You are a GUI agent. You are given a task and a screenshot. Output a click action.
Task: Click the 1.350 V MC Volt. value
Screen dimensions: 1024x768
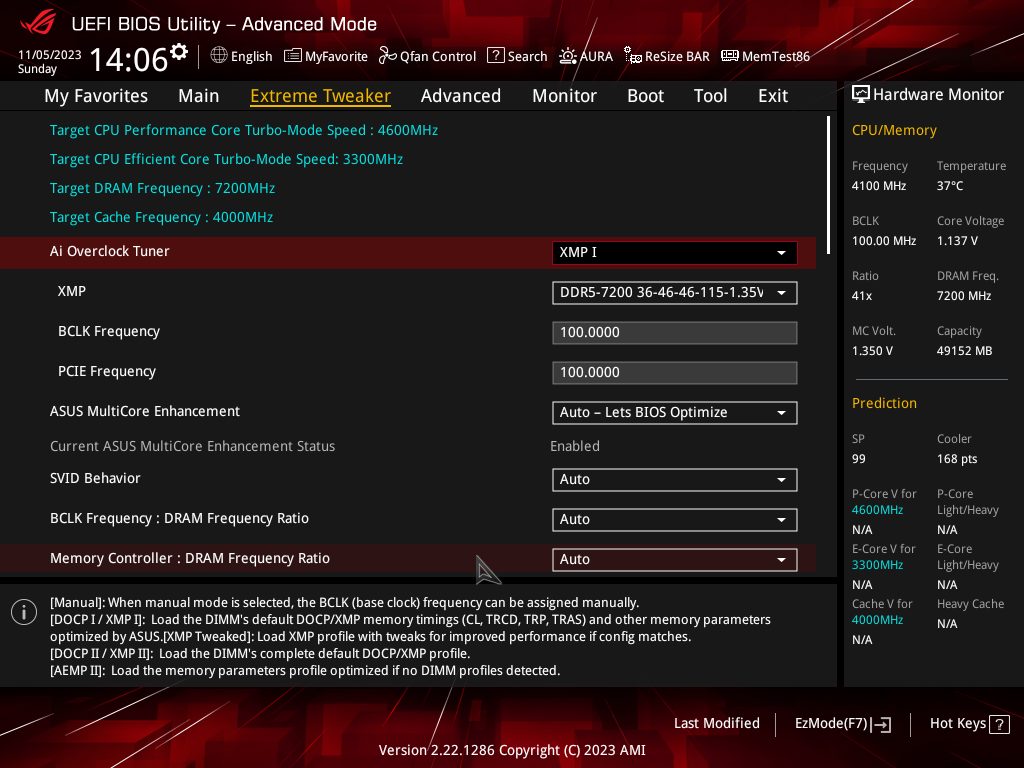tap(872, 351)
